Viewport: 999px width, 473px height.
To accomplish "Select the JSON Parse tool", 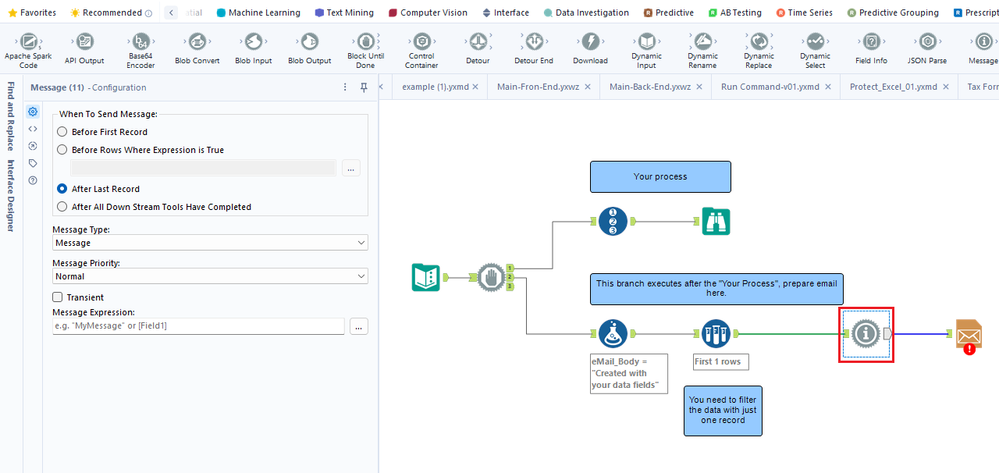I will (927, 49).
